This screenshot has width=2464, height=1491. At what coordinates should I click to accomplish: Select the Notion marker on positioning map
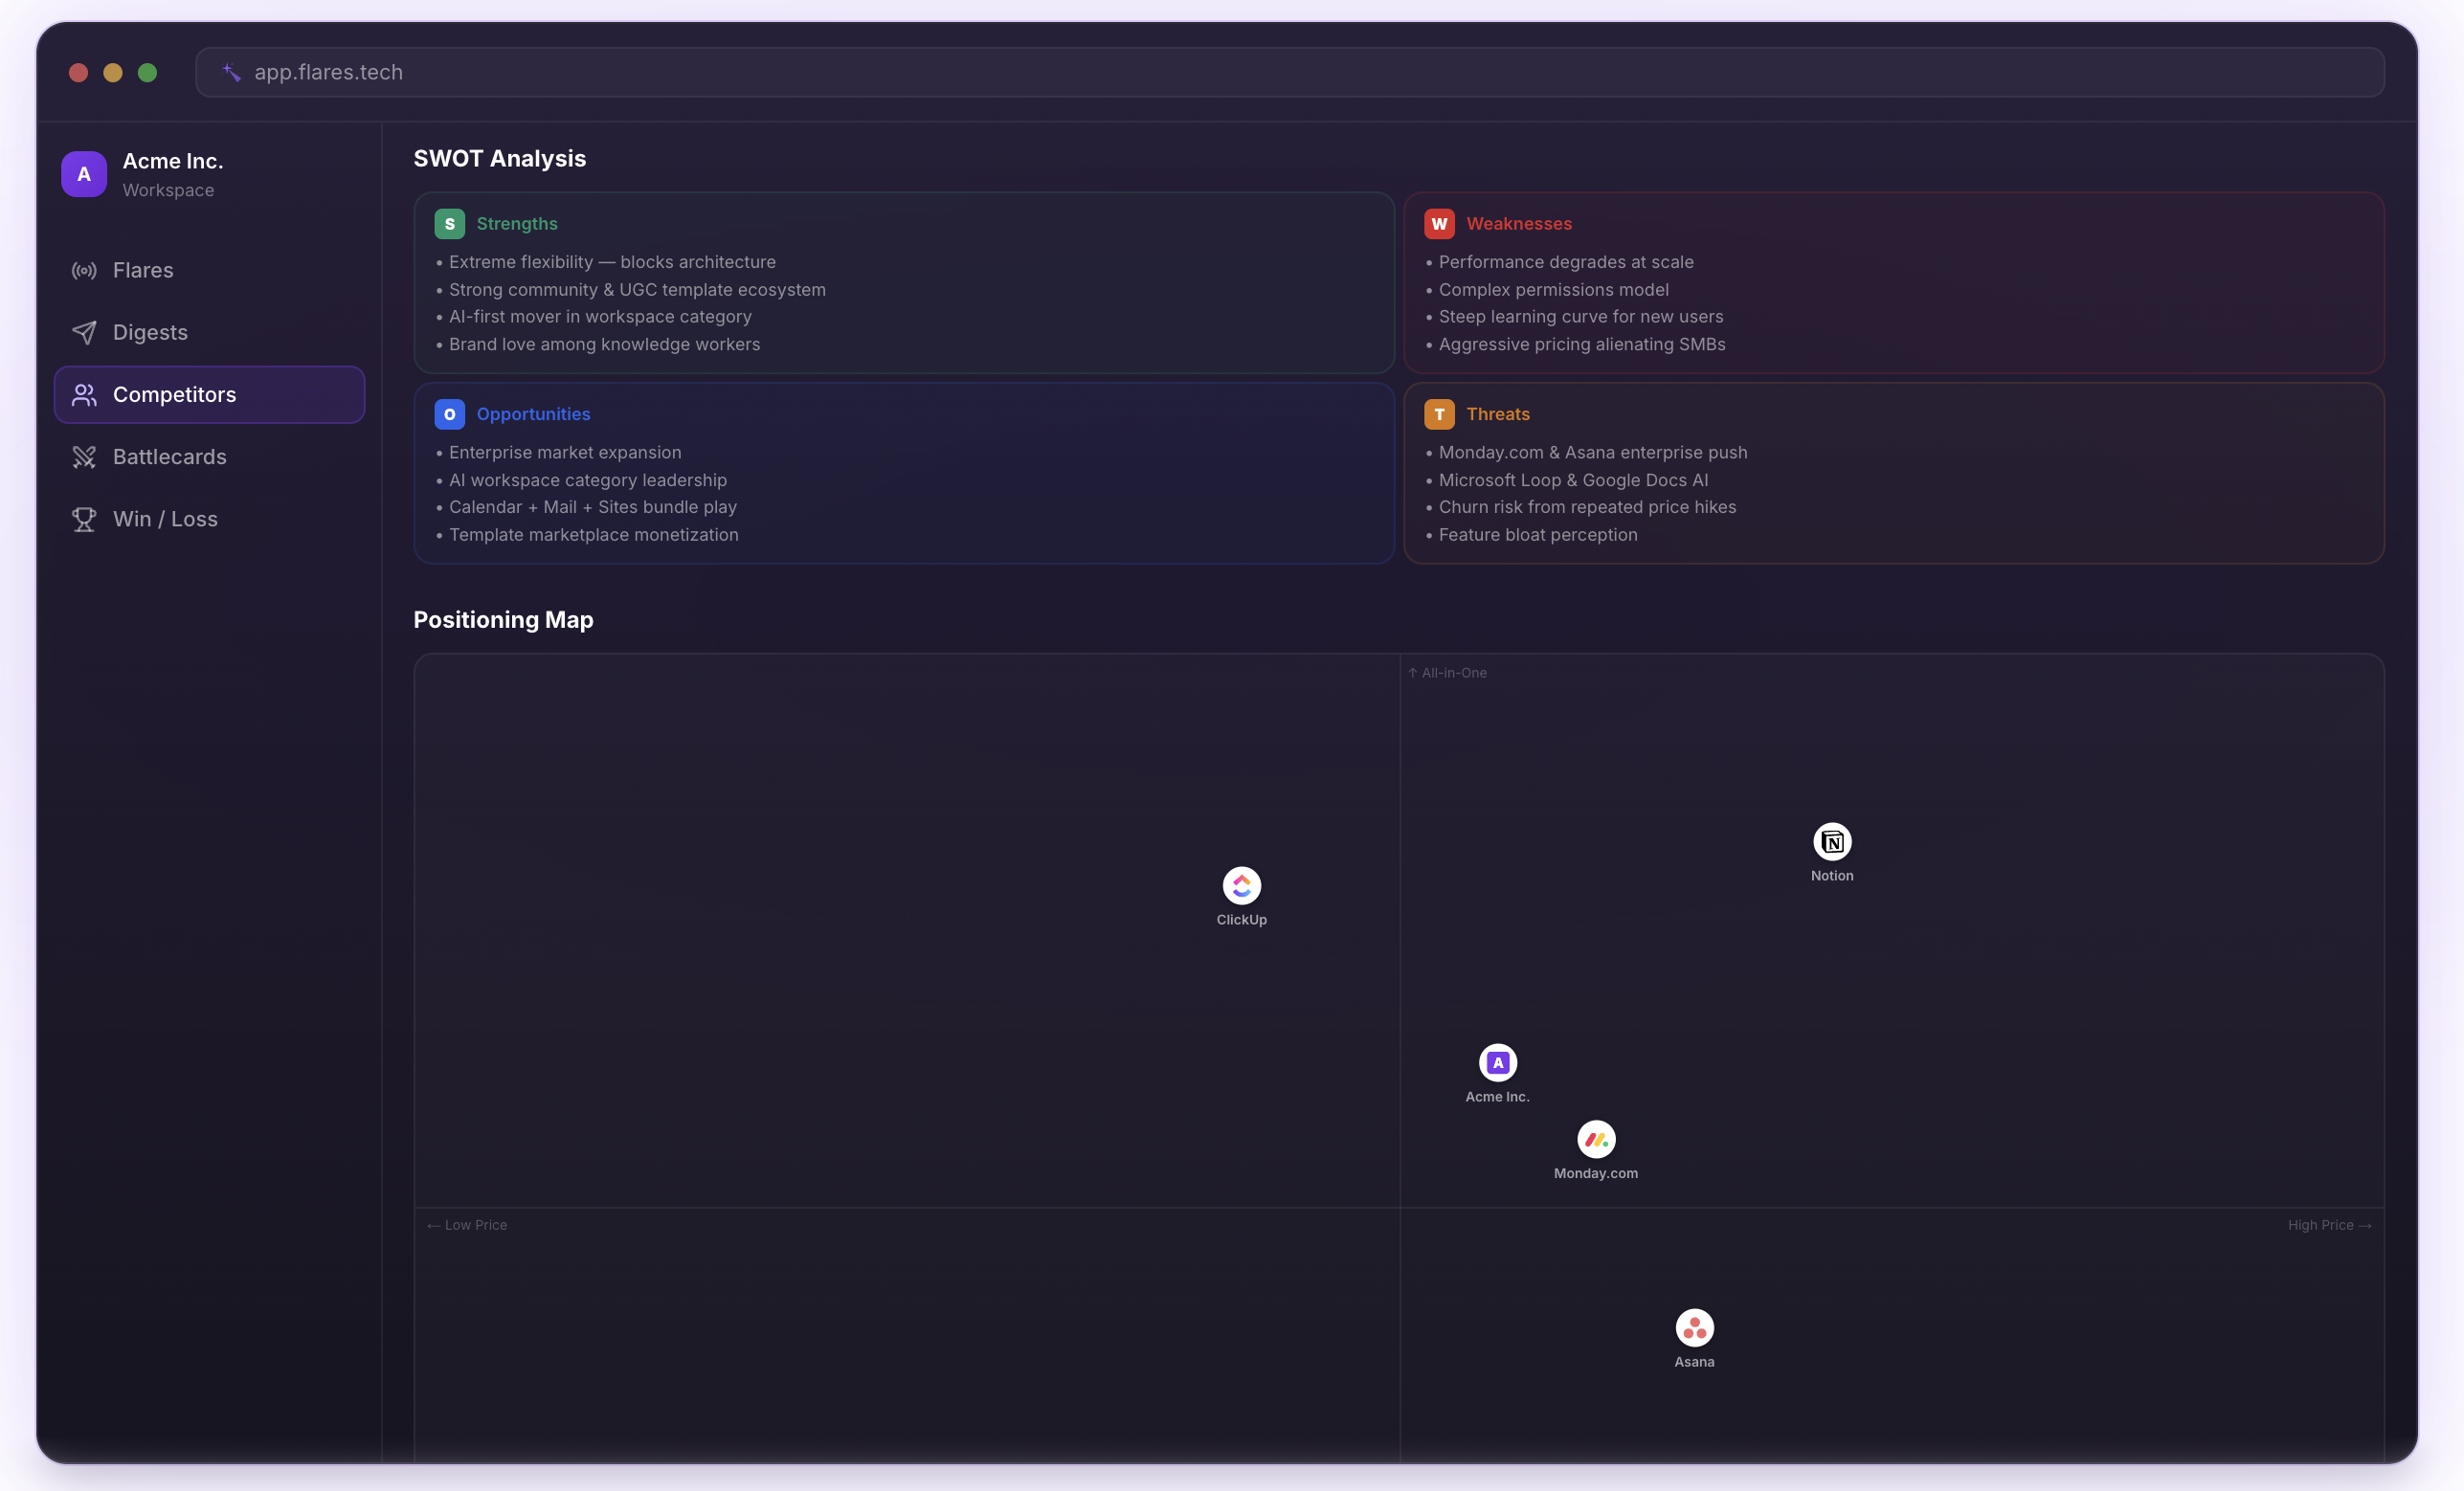pyautogui.click(x=1832, y=842)
